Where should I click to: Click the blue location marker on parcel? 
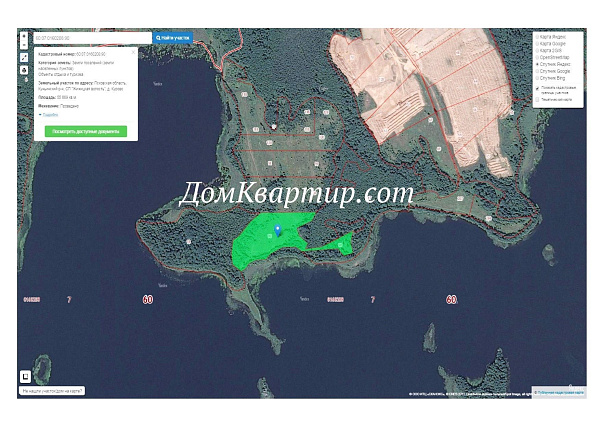point(277,231)
